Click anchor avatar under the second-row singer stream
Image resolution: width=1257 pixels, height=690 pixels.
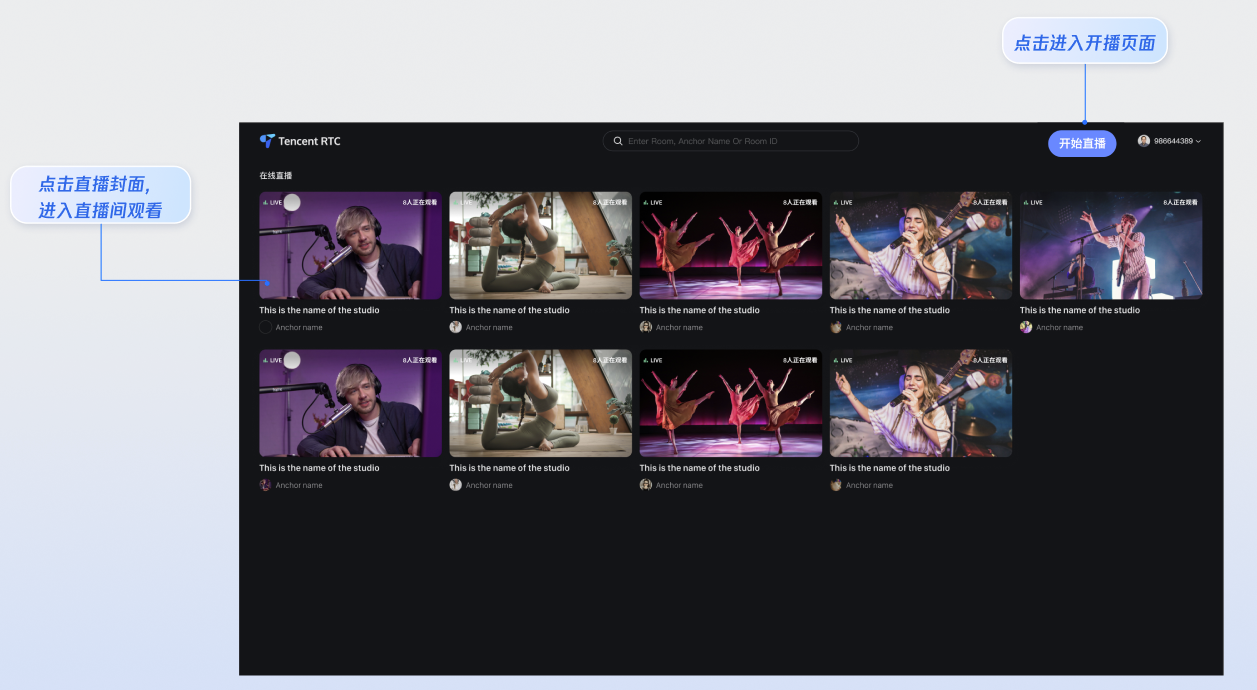[x=836, y=485]
